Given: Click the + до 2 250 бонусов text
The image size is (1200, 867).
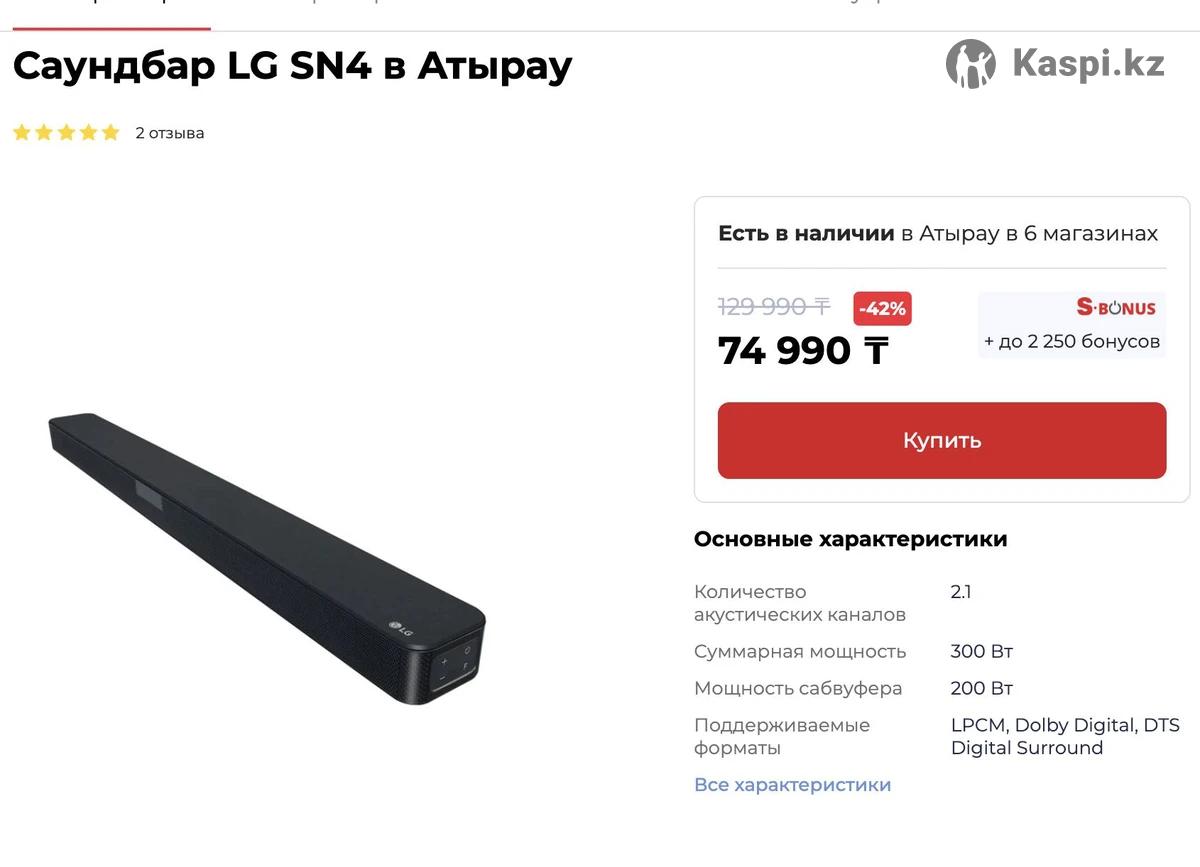Looking at the screenshot, I should [x=1072, y=342].
